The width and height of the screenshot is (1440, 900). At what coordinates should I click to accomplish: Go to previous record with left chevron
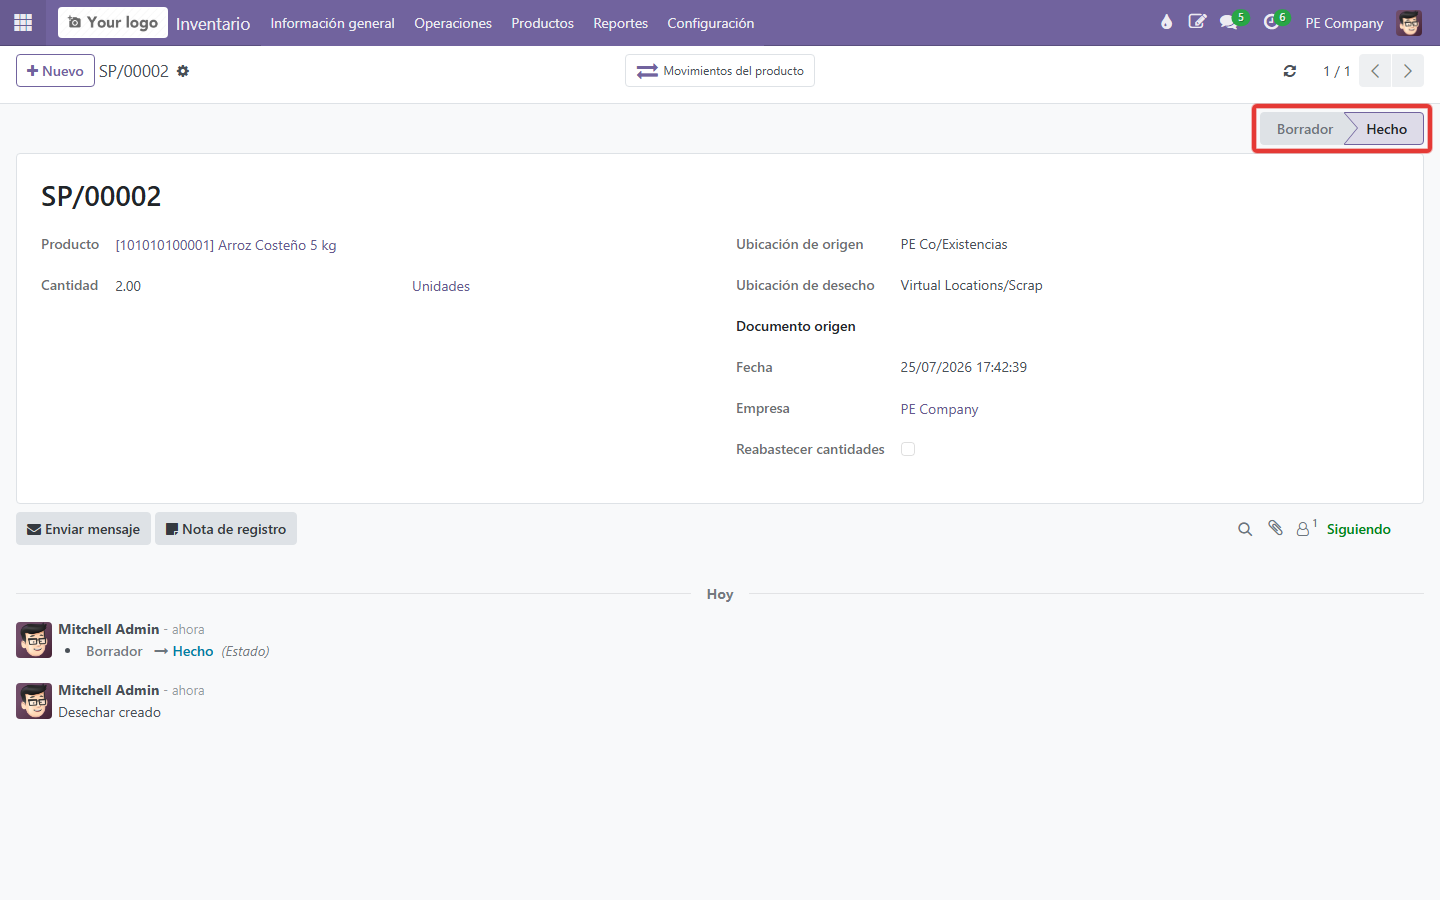pos(1375,71)
